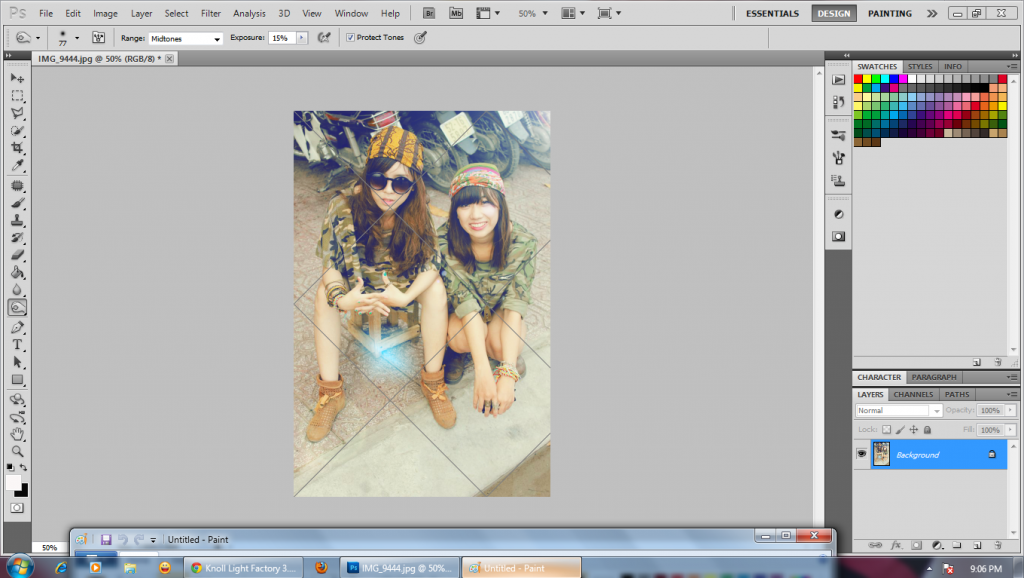Add a layer style with fx icon
Viewport: 1024px width, 578px height.
[x=896, y=545]
